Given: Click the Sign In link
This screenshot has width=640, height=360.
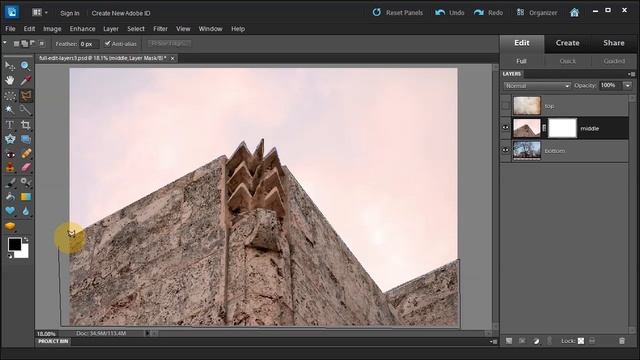Looking at the screenshot, I should click(70, 13).
